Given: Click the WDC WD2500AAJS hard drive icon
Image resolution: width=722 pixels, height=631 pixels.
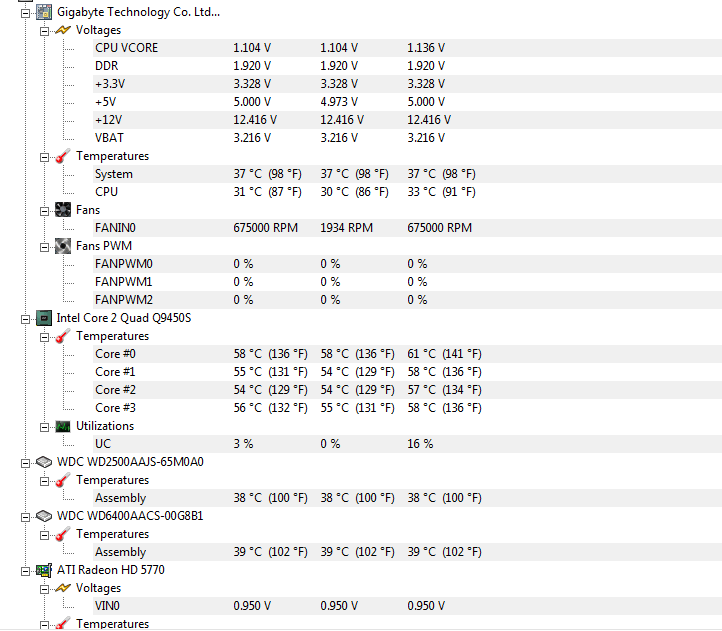Looking at the screenshot, I should click(x=44, y=462).
